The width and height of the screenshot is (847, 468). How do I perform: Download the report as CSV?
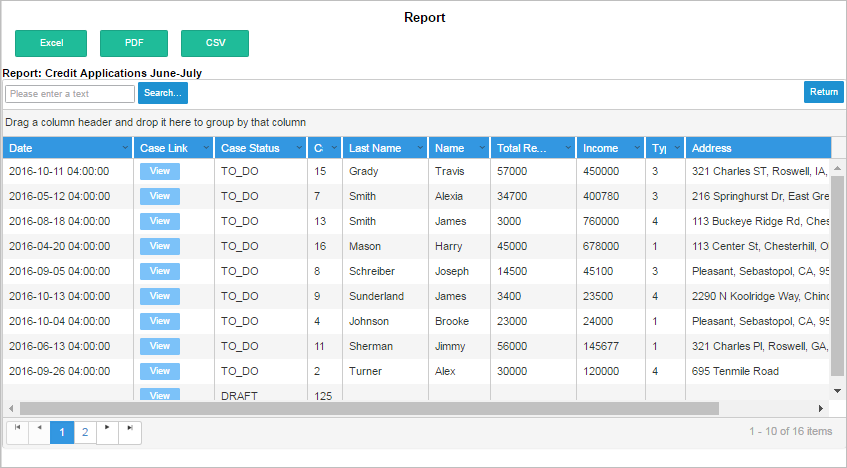(215, 43)
